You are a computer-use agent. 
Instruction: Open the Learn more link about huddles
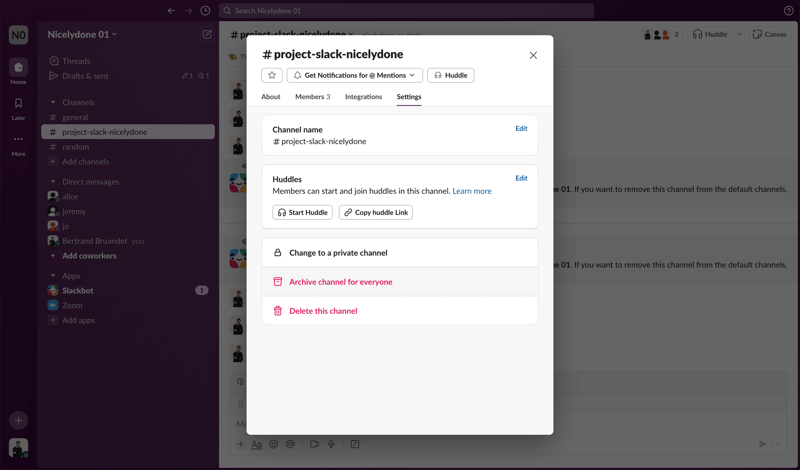(x=472, y=191)
